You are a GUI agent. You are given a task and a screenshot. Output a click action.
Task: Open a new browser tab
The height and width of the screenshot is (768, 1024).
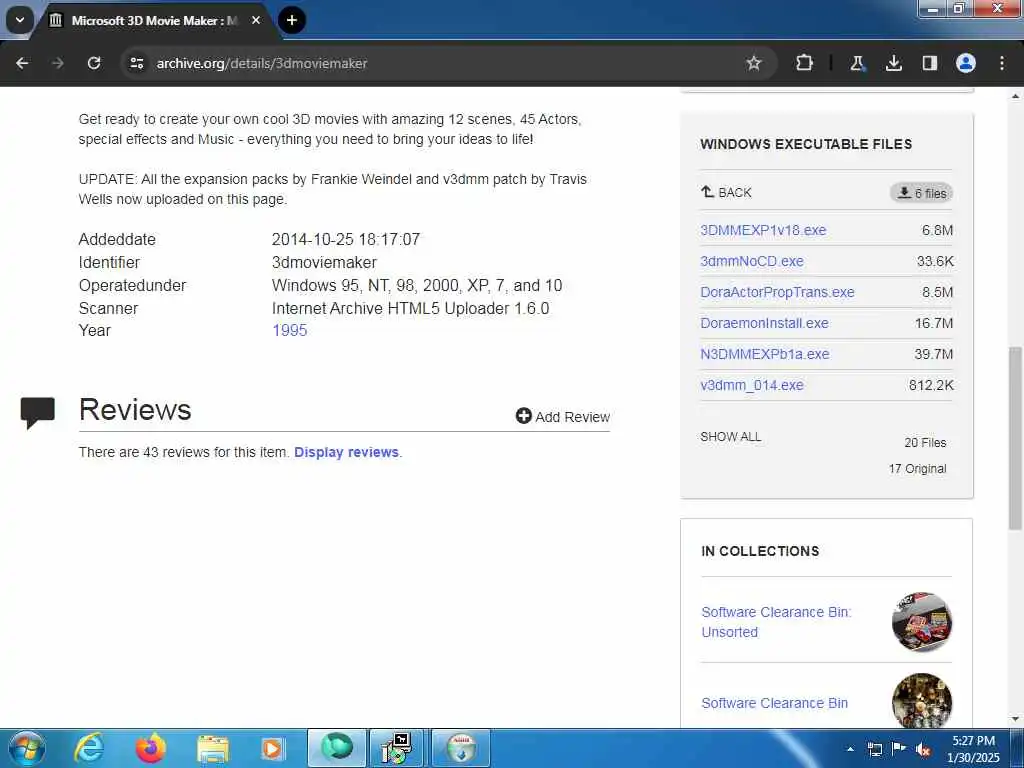click(x=292, y=20)
